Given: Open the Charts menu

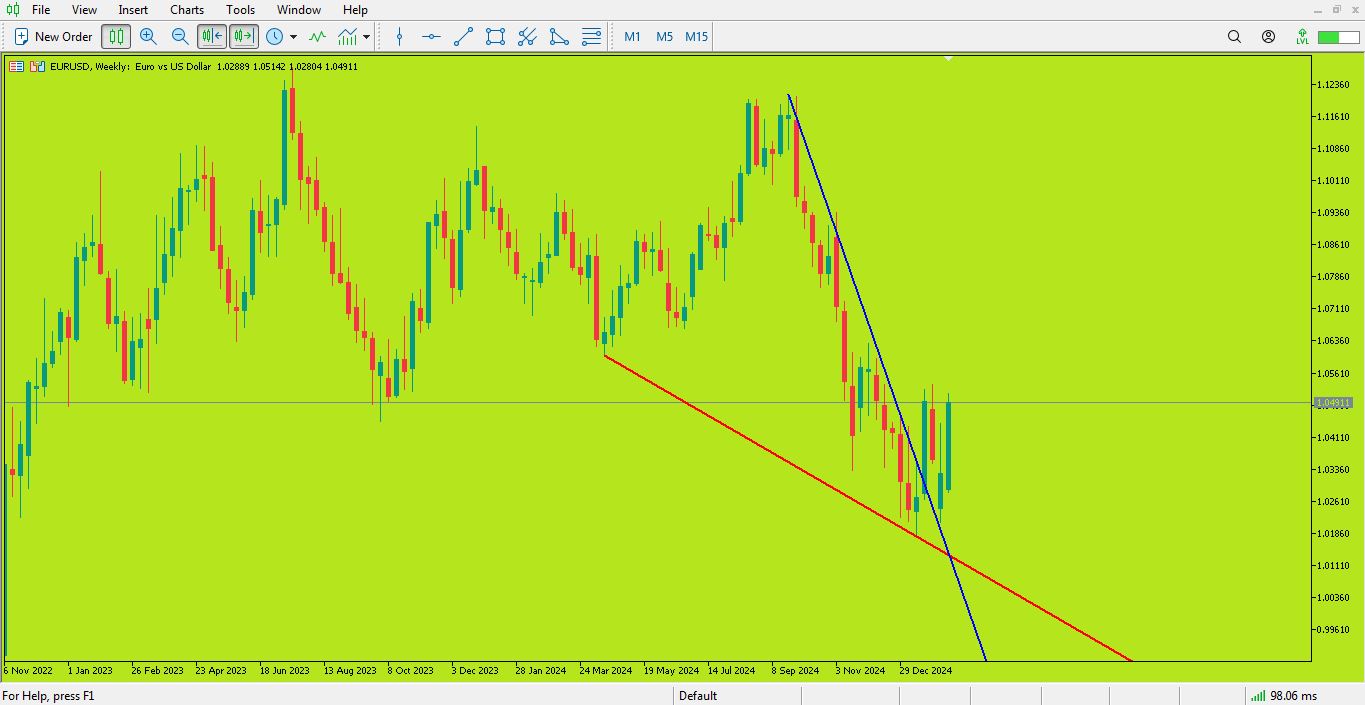Looking at the screenshot, I should [187, 10].
